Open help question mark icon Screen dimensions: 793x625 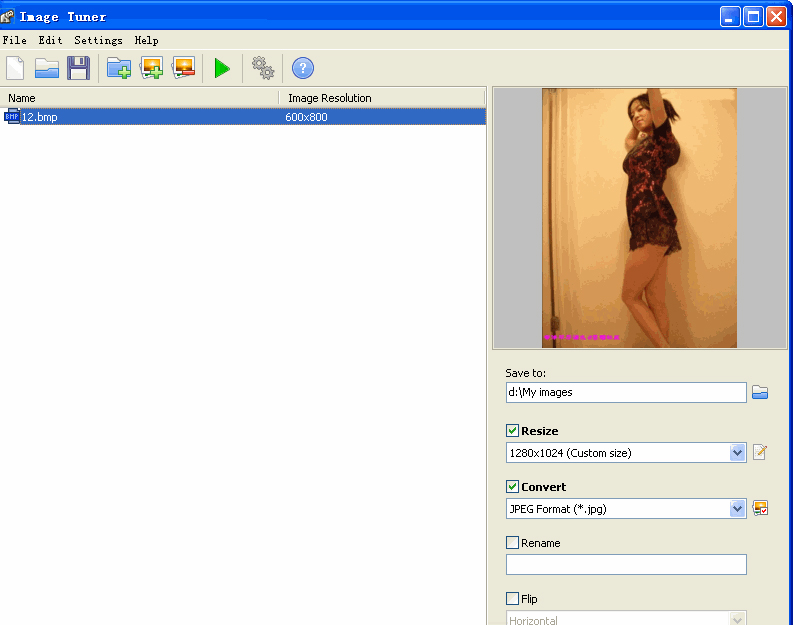coord(303,68)
